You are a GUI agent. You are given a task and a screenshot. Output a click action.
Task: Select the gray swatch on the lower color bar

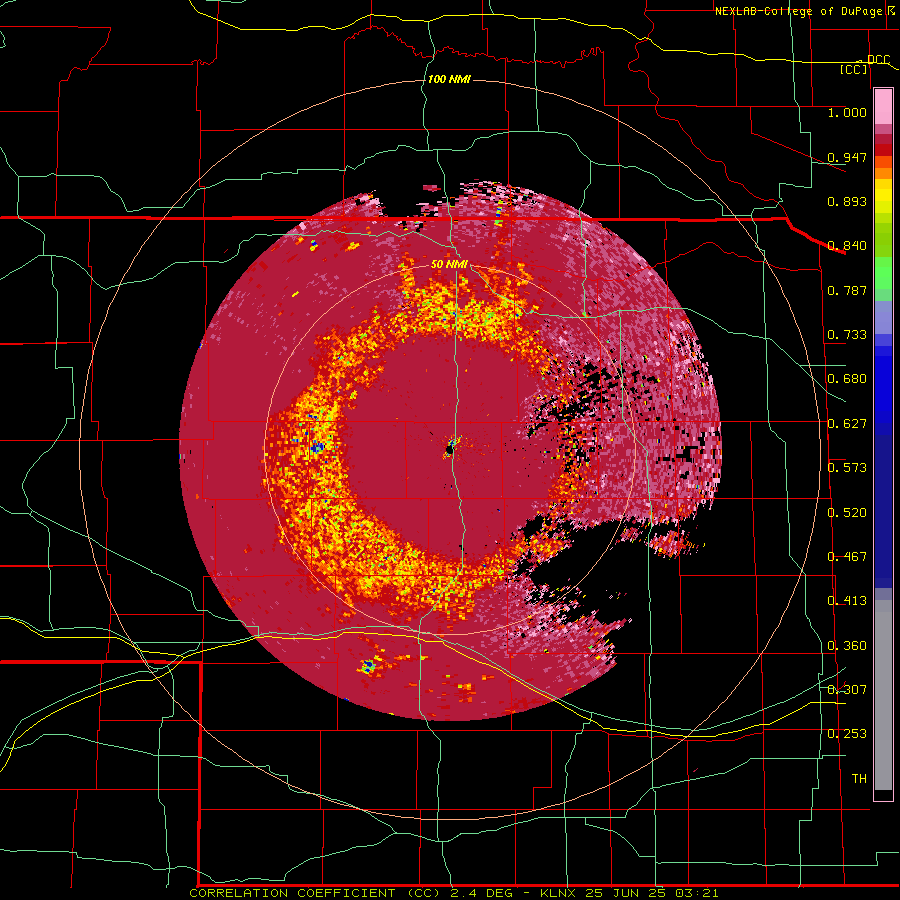click(x=883, y=695)
